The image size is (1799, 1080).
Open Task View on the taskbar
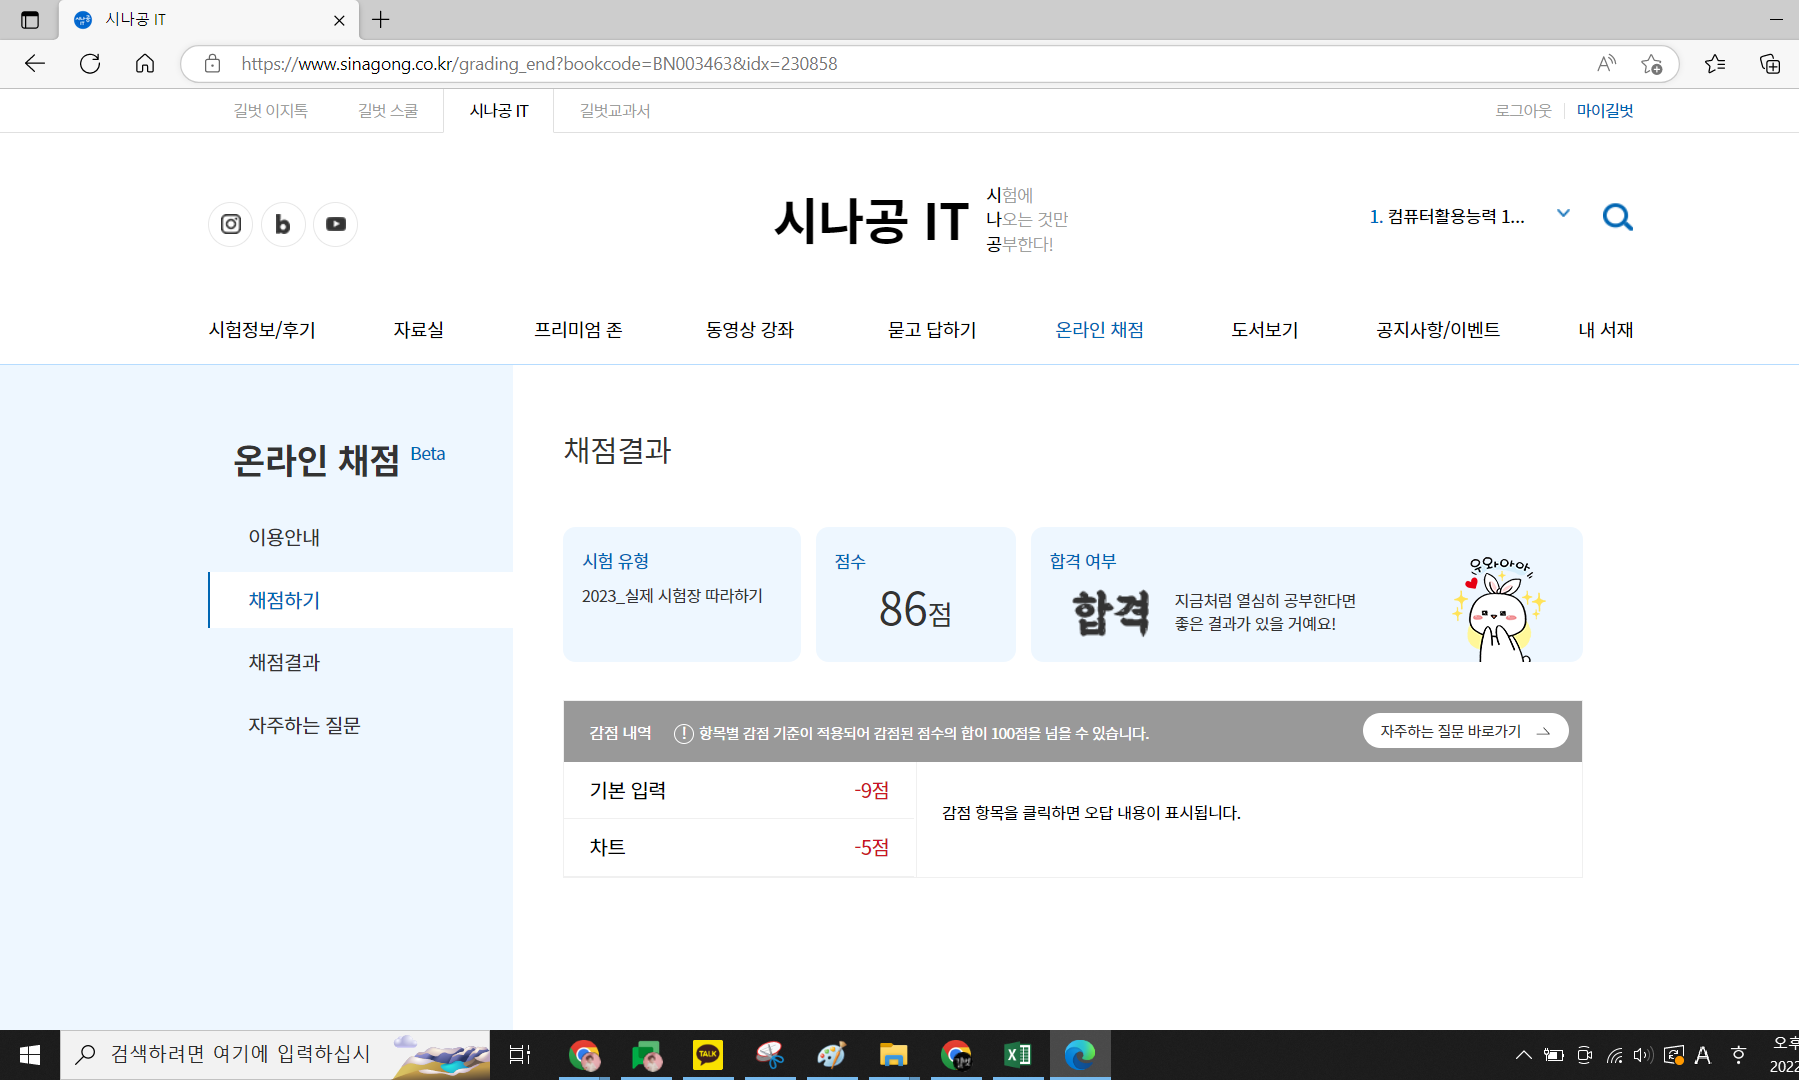520,1055
